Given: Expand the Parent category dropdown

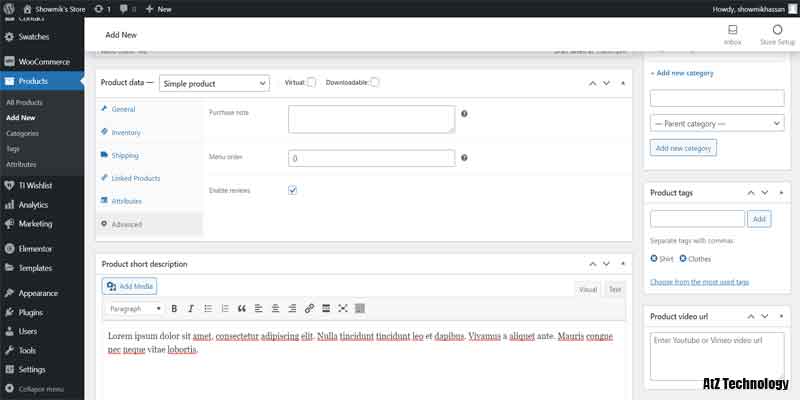Looking at the screenshot, I should click(x=716, y=123).
